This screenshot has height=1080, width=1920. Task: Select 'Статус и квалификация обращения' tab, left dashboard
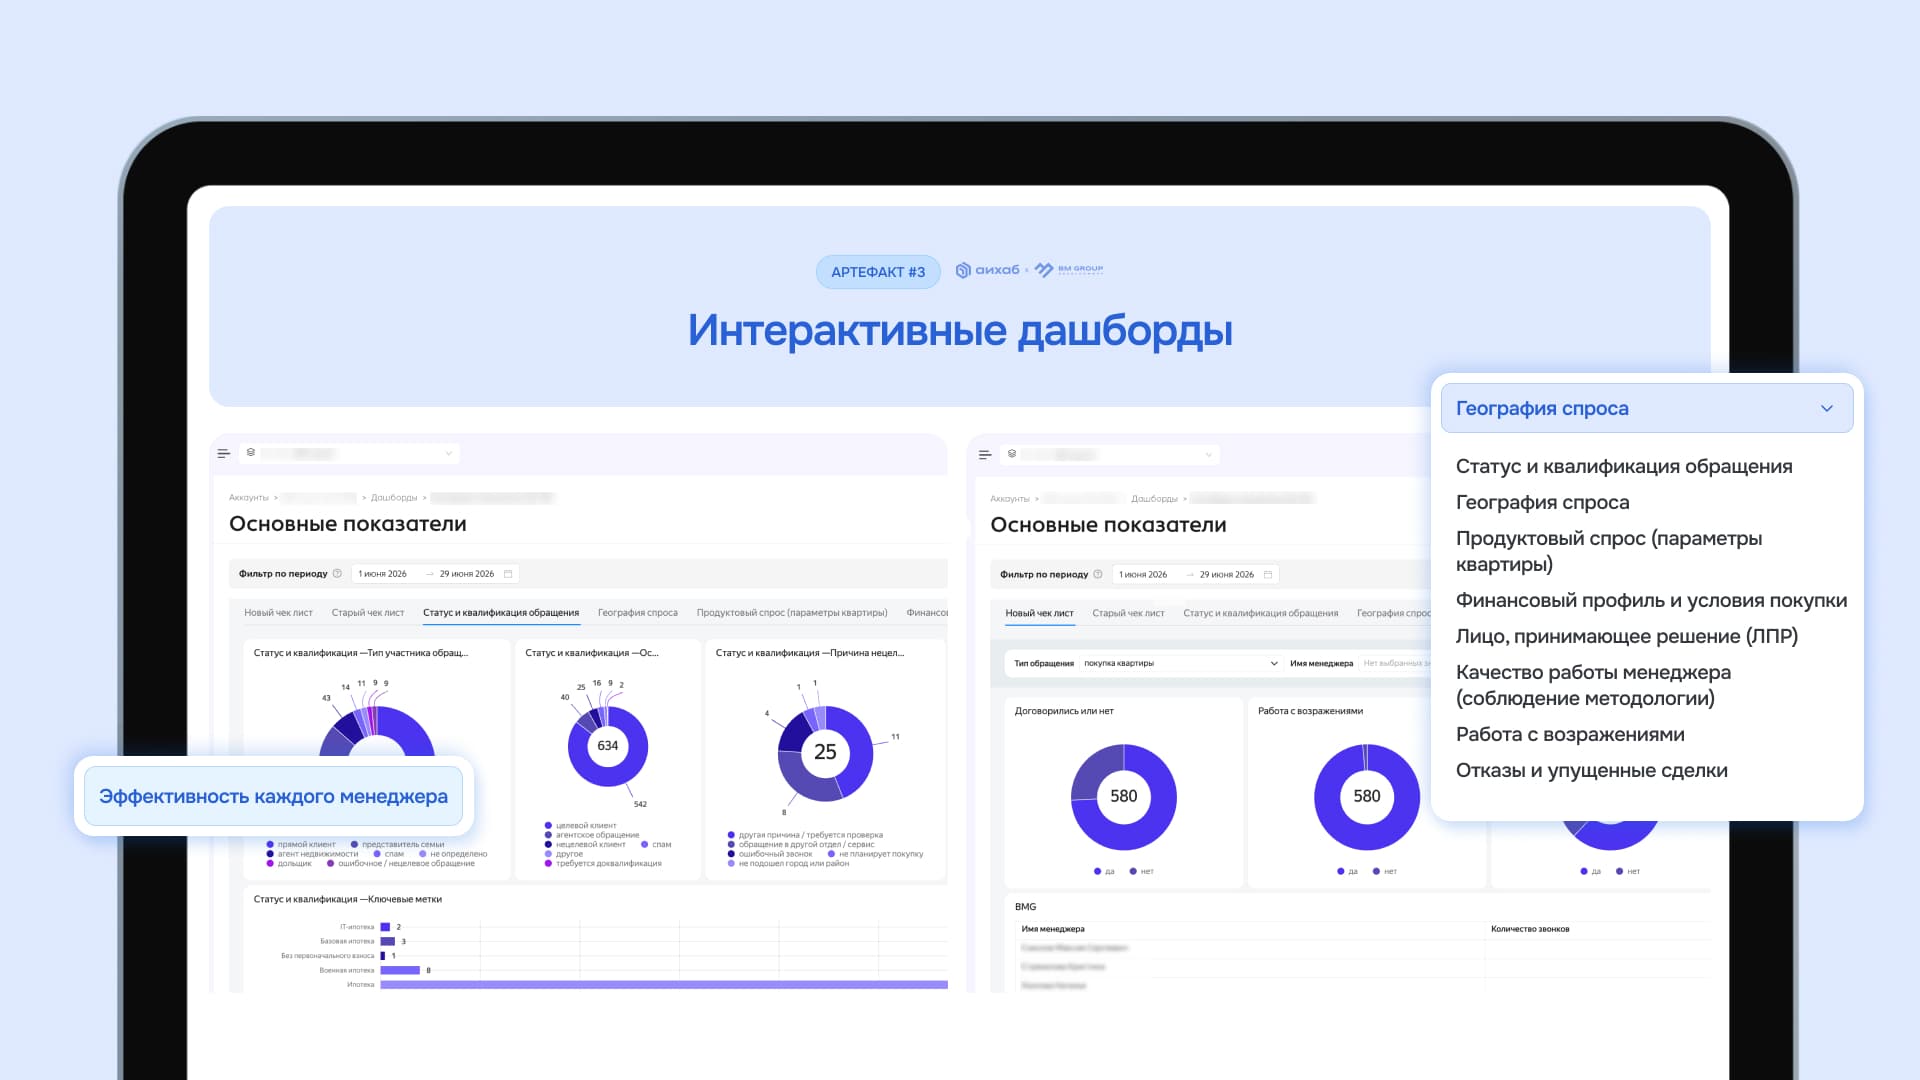tap(501, 613)
